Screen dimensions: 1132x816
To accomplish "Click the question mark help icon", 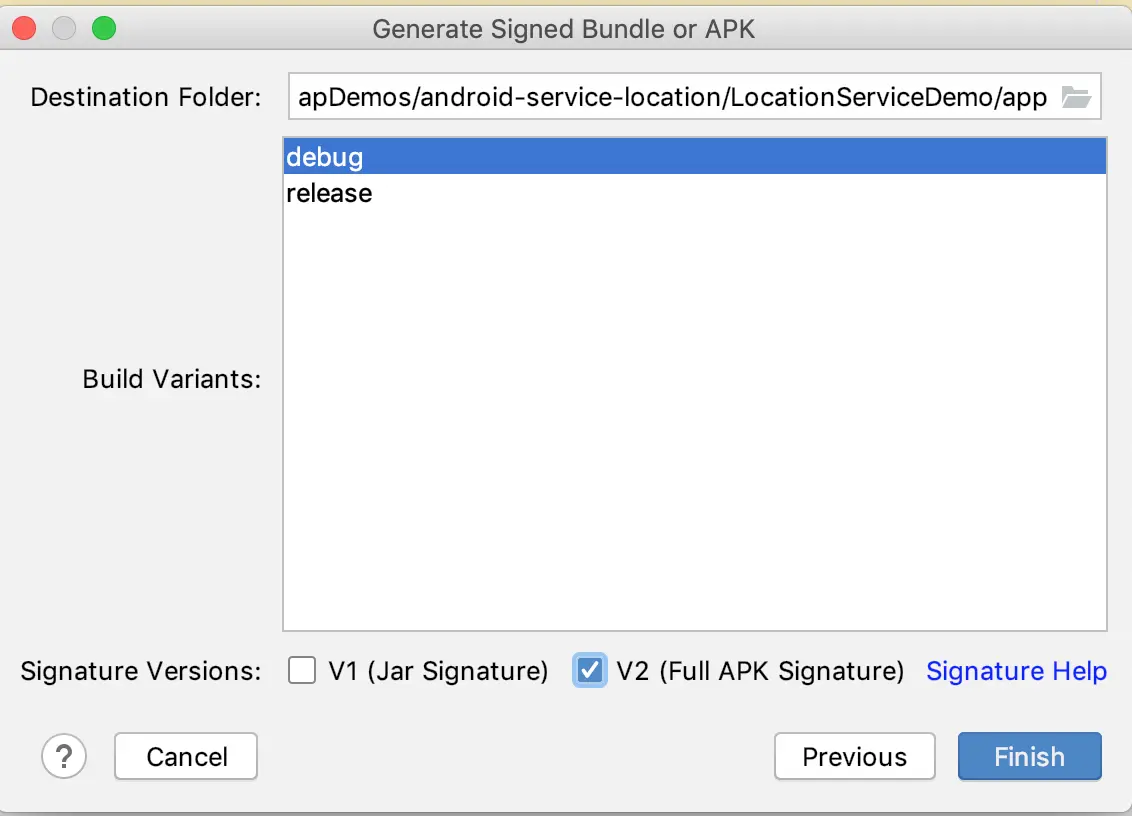I will [x=64, y=755].
